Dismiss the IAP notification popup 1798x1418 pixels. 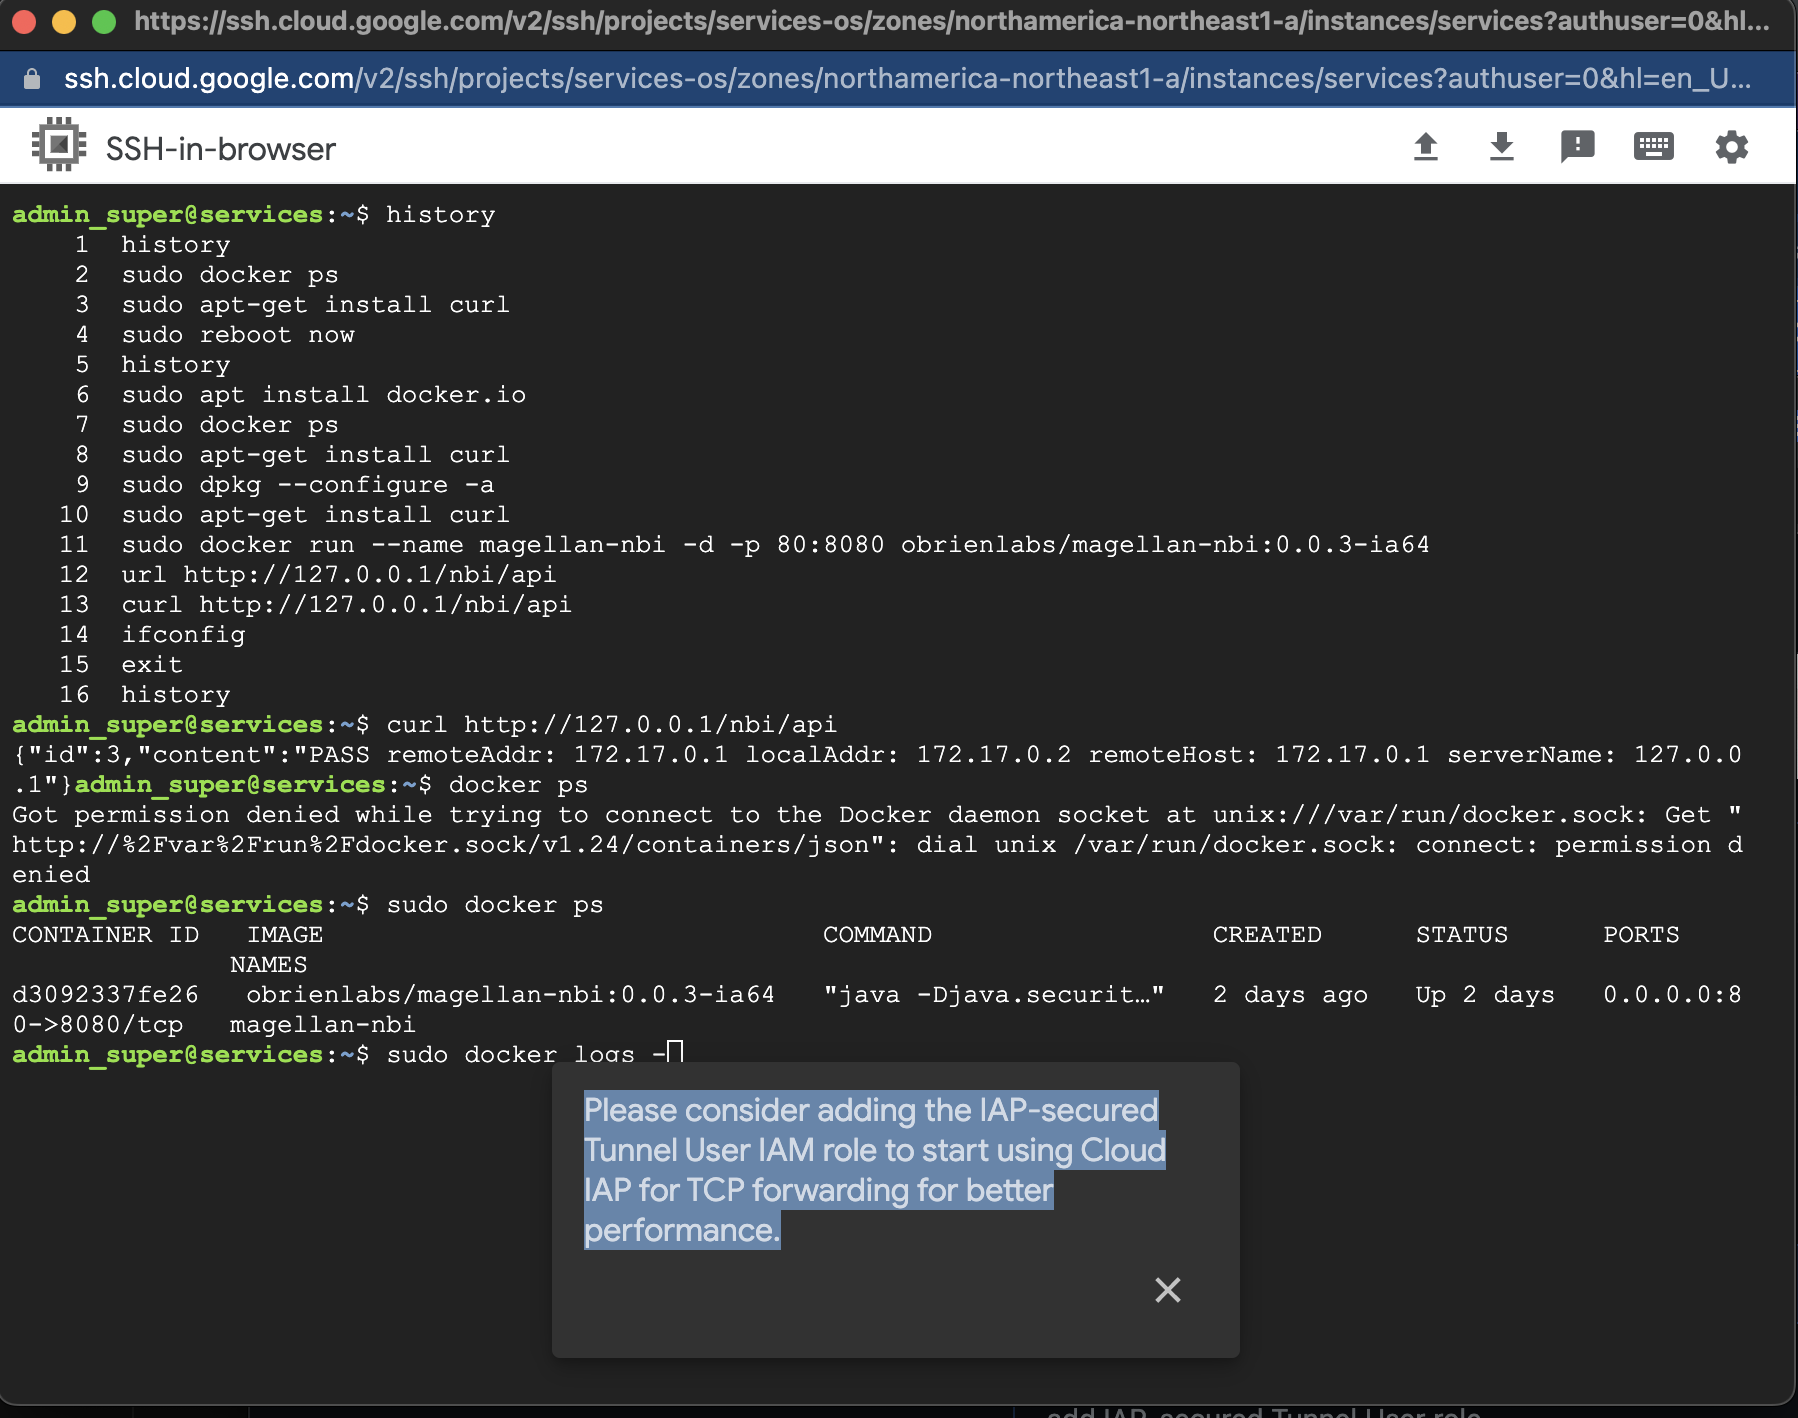pos(1168,1290)
